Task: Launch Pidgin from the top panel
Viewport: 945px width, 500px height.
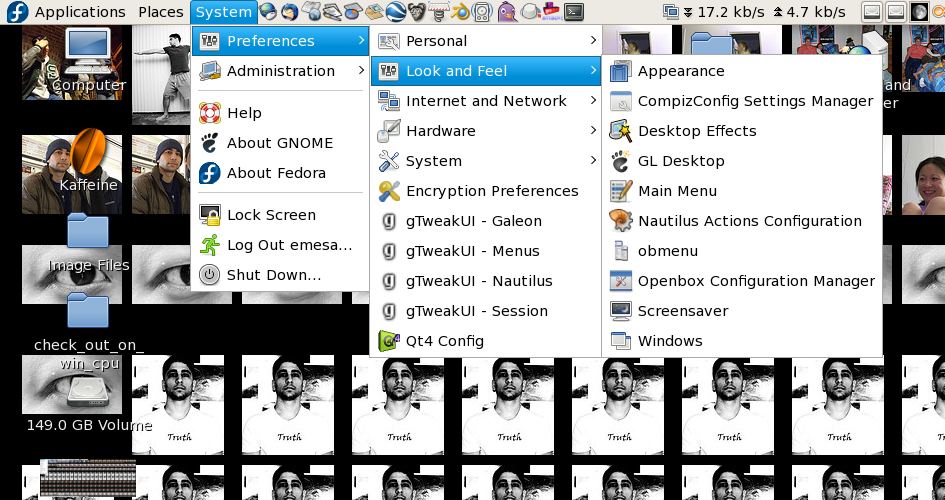Action: tap(507, 11)
